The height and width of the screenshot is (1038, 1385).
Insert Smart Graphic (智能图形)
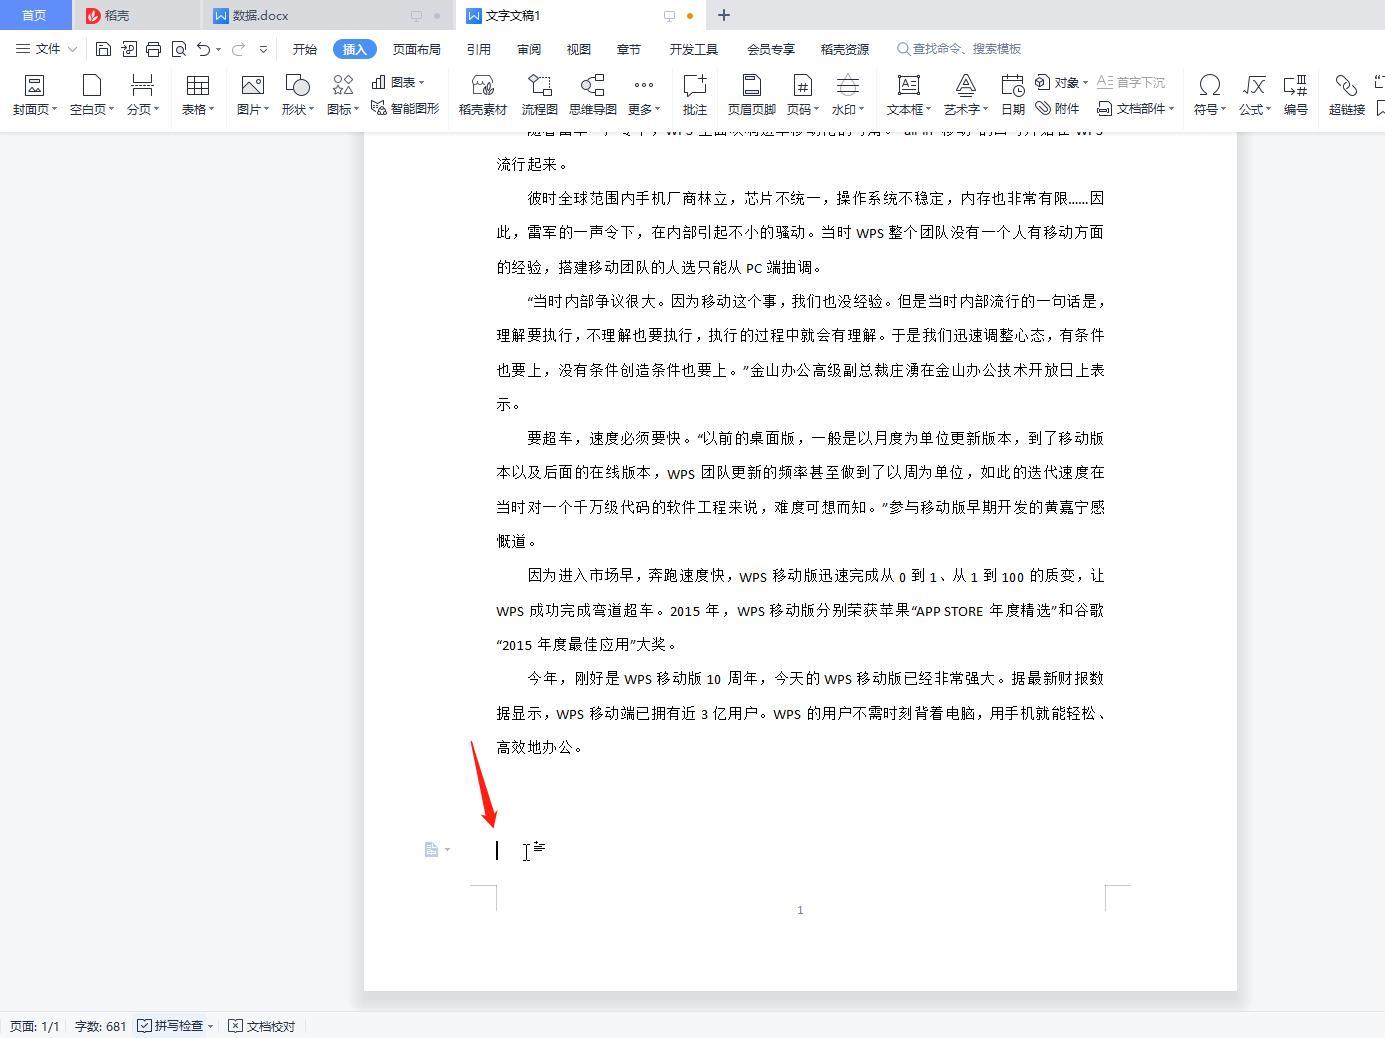(405, 108)
